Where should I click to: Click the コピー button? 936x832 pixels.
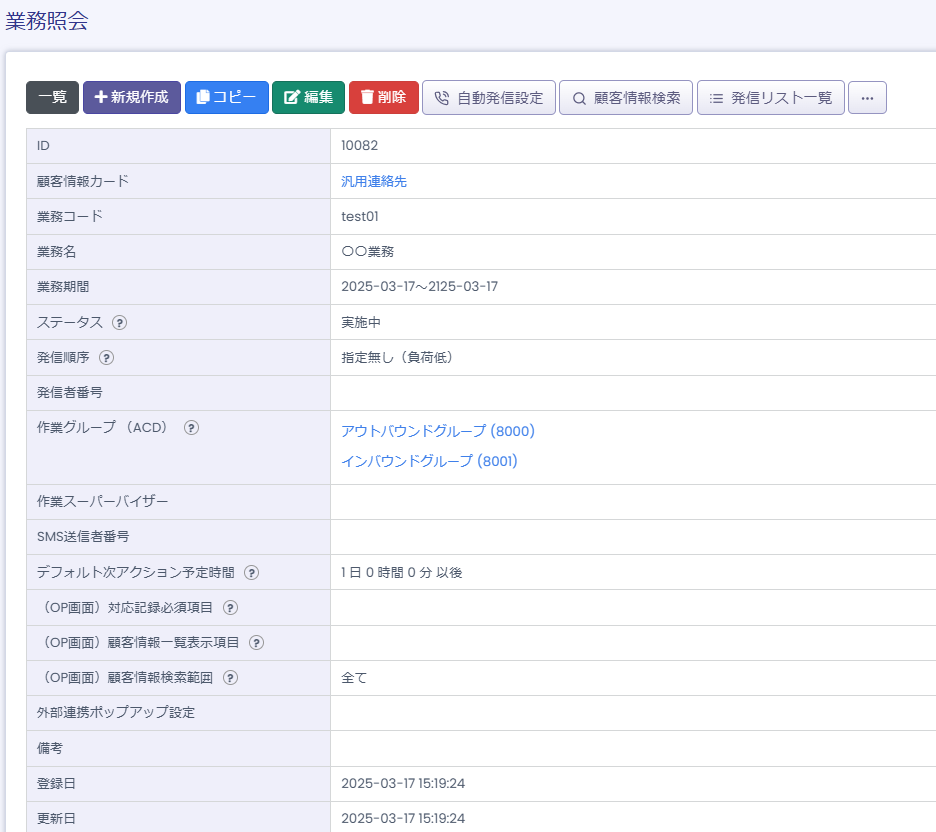(227, 97)
